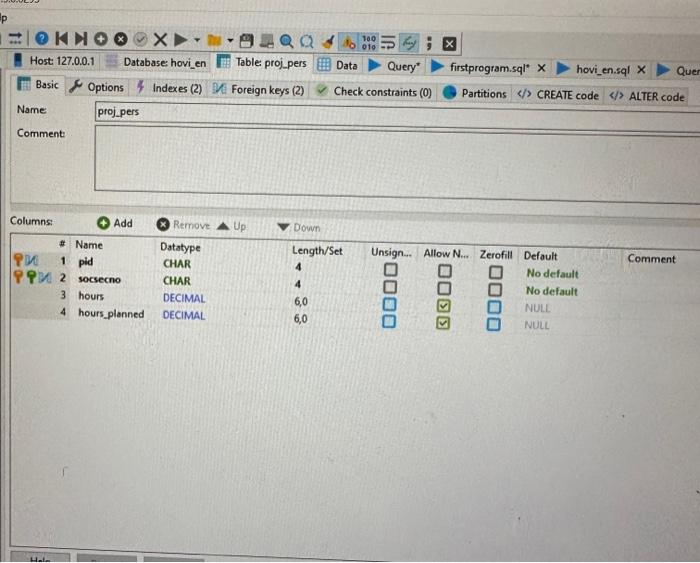Toggle the stop on errors icon

[348, 42]
